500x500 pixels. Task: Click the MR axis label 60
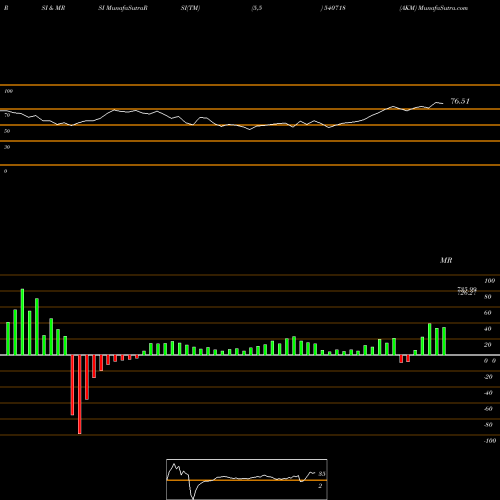coord(488,313)
